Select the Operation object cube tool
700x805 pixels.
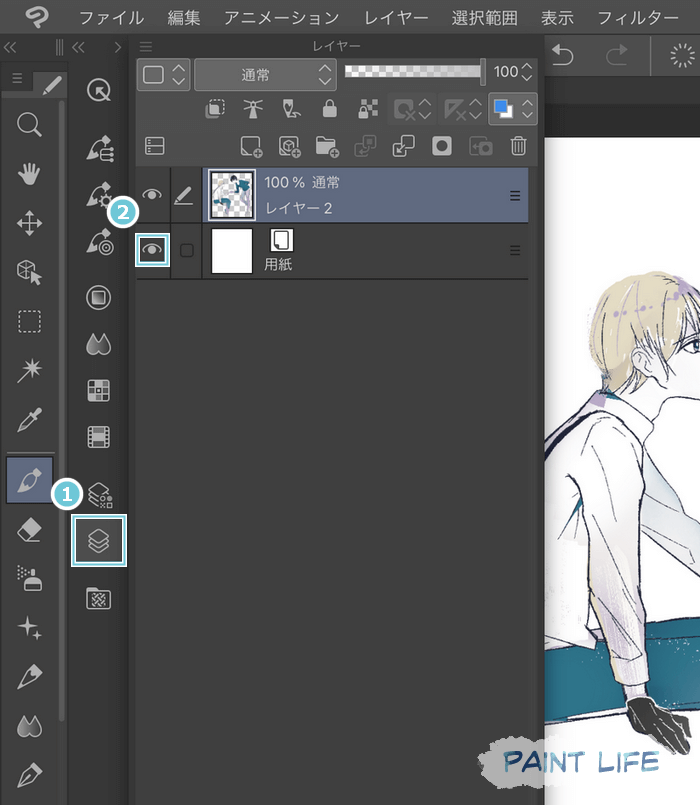29,272
